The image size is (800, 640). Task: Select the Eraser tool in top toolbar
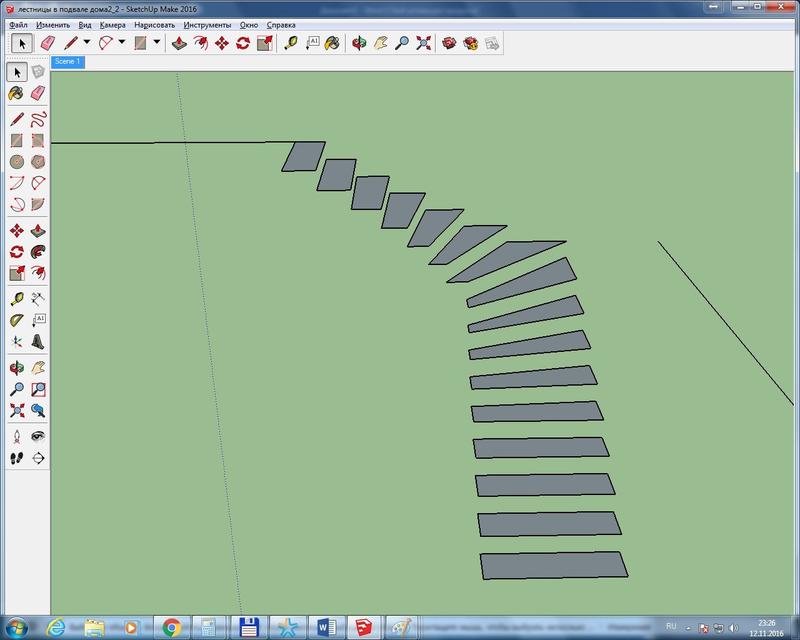46,43
